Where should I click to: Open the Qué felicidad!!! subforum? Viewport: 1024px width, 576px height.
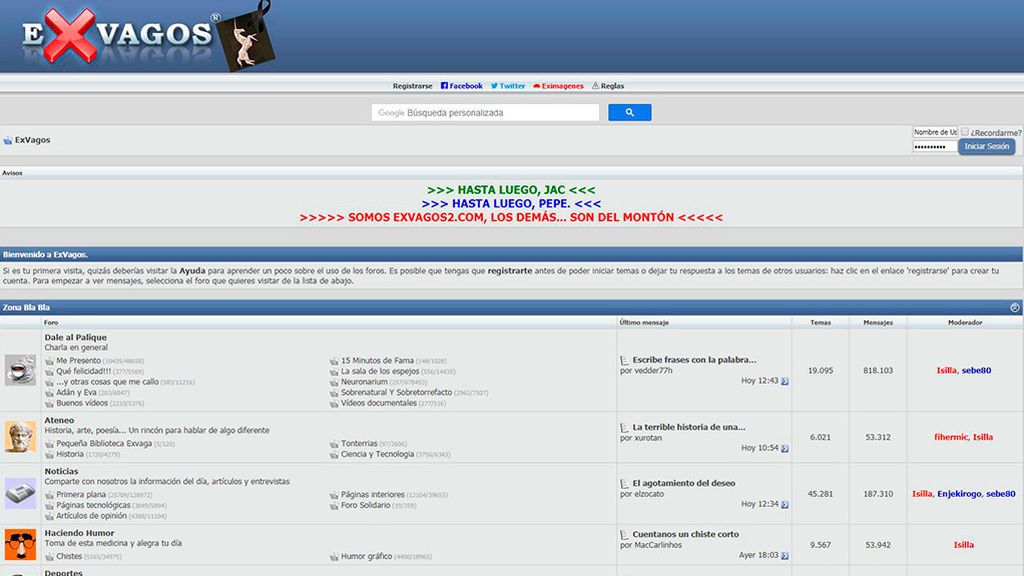point(84,371)
